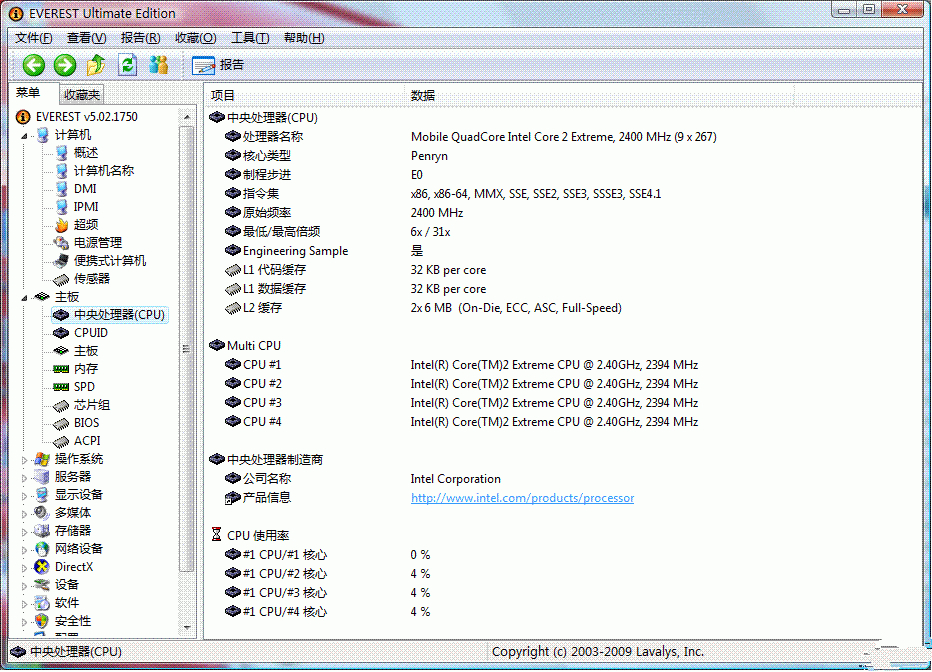Select the BIOS icon
The width and height of the screenshot is (932, 672).
pos(61,423)
